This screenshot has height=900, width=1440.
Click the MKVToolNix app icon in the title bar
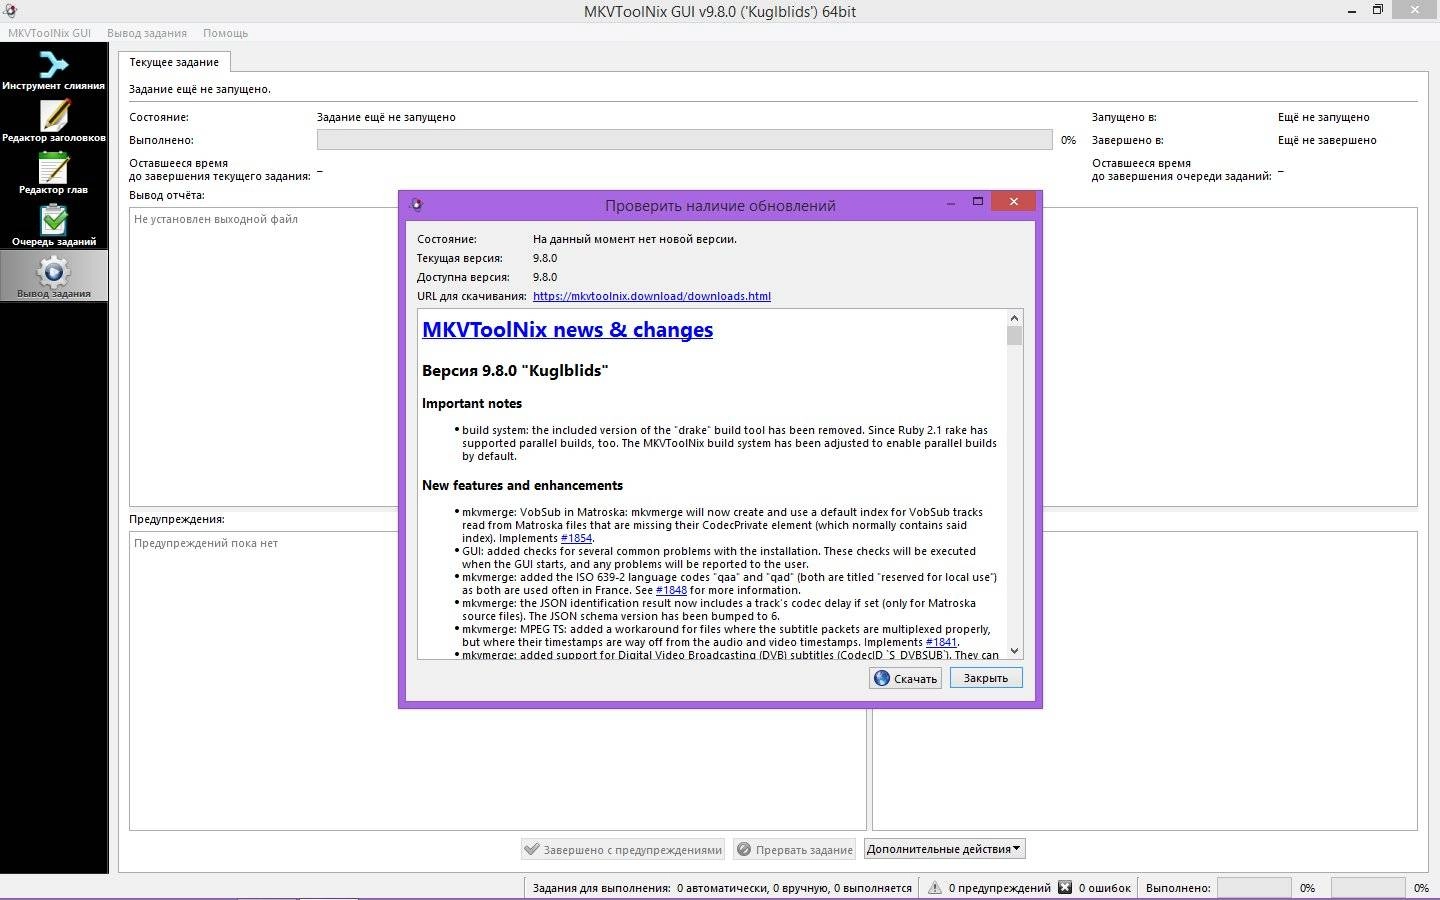10,11
